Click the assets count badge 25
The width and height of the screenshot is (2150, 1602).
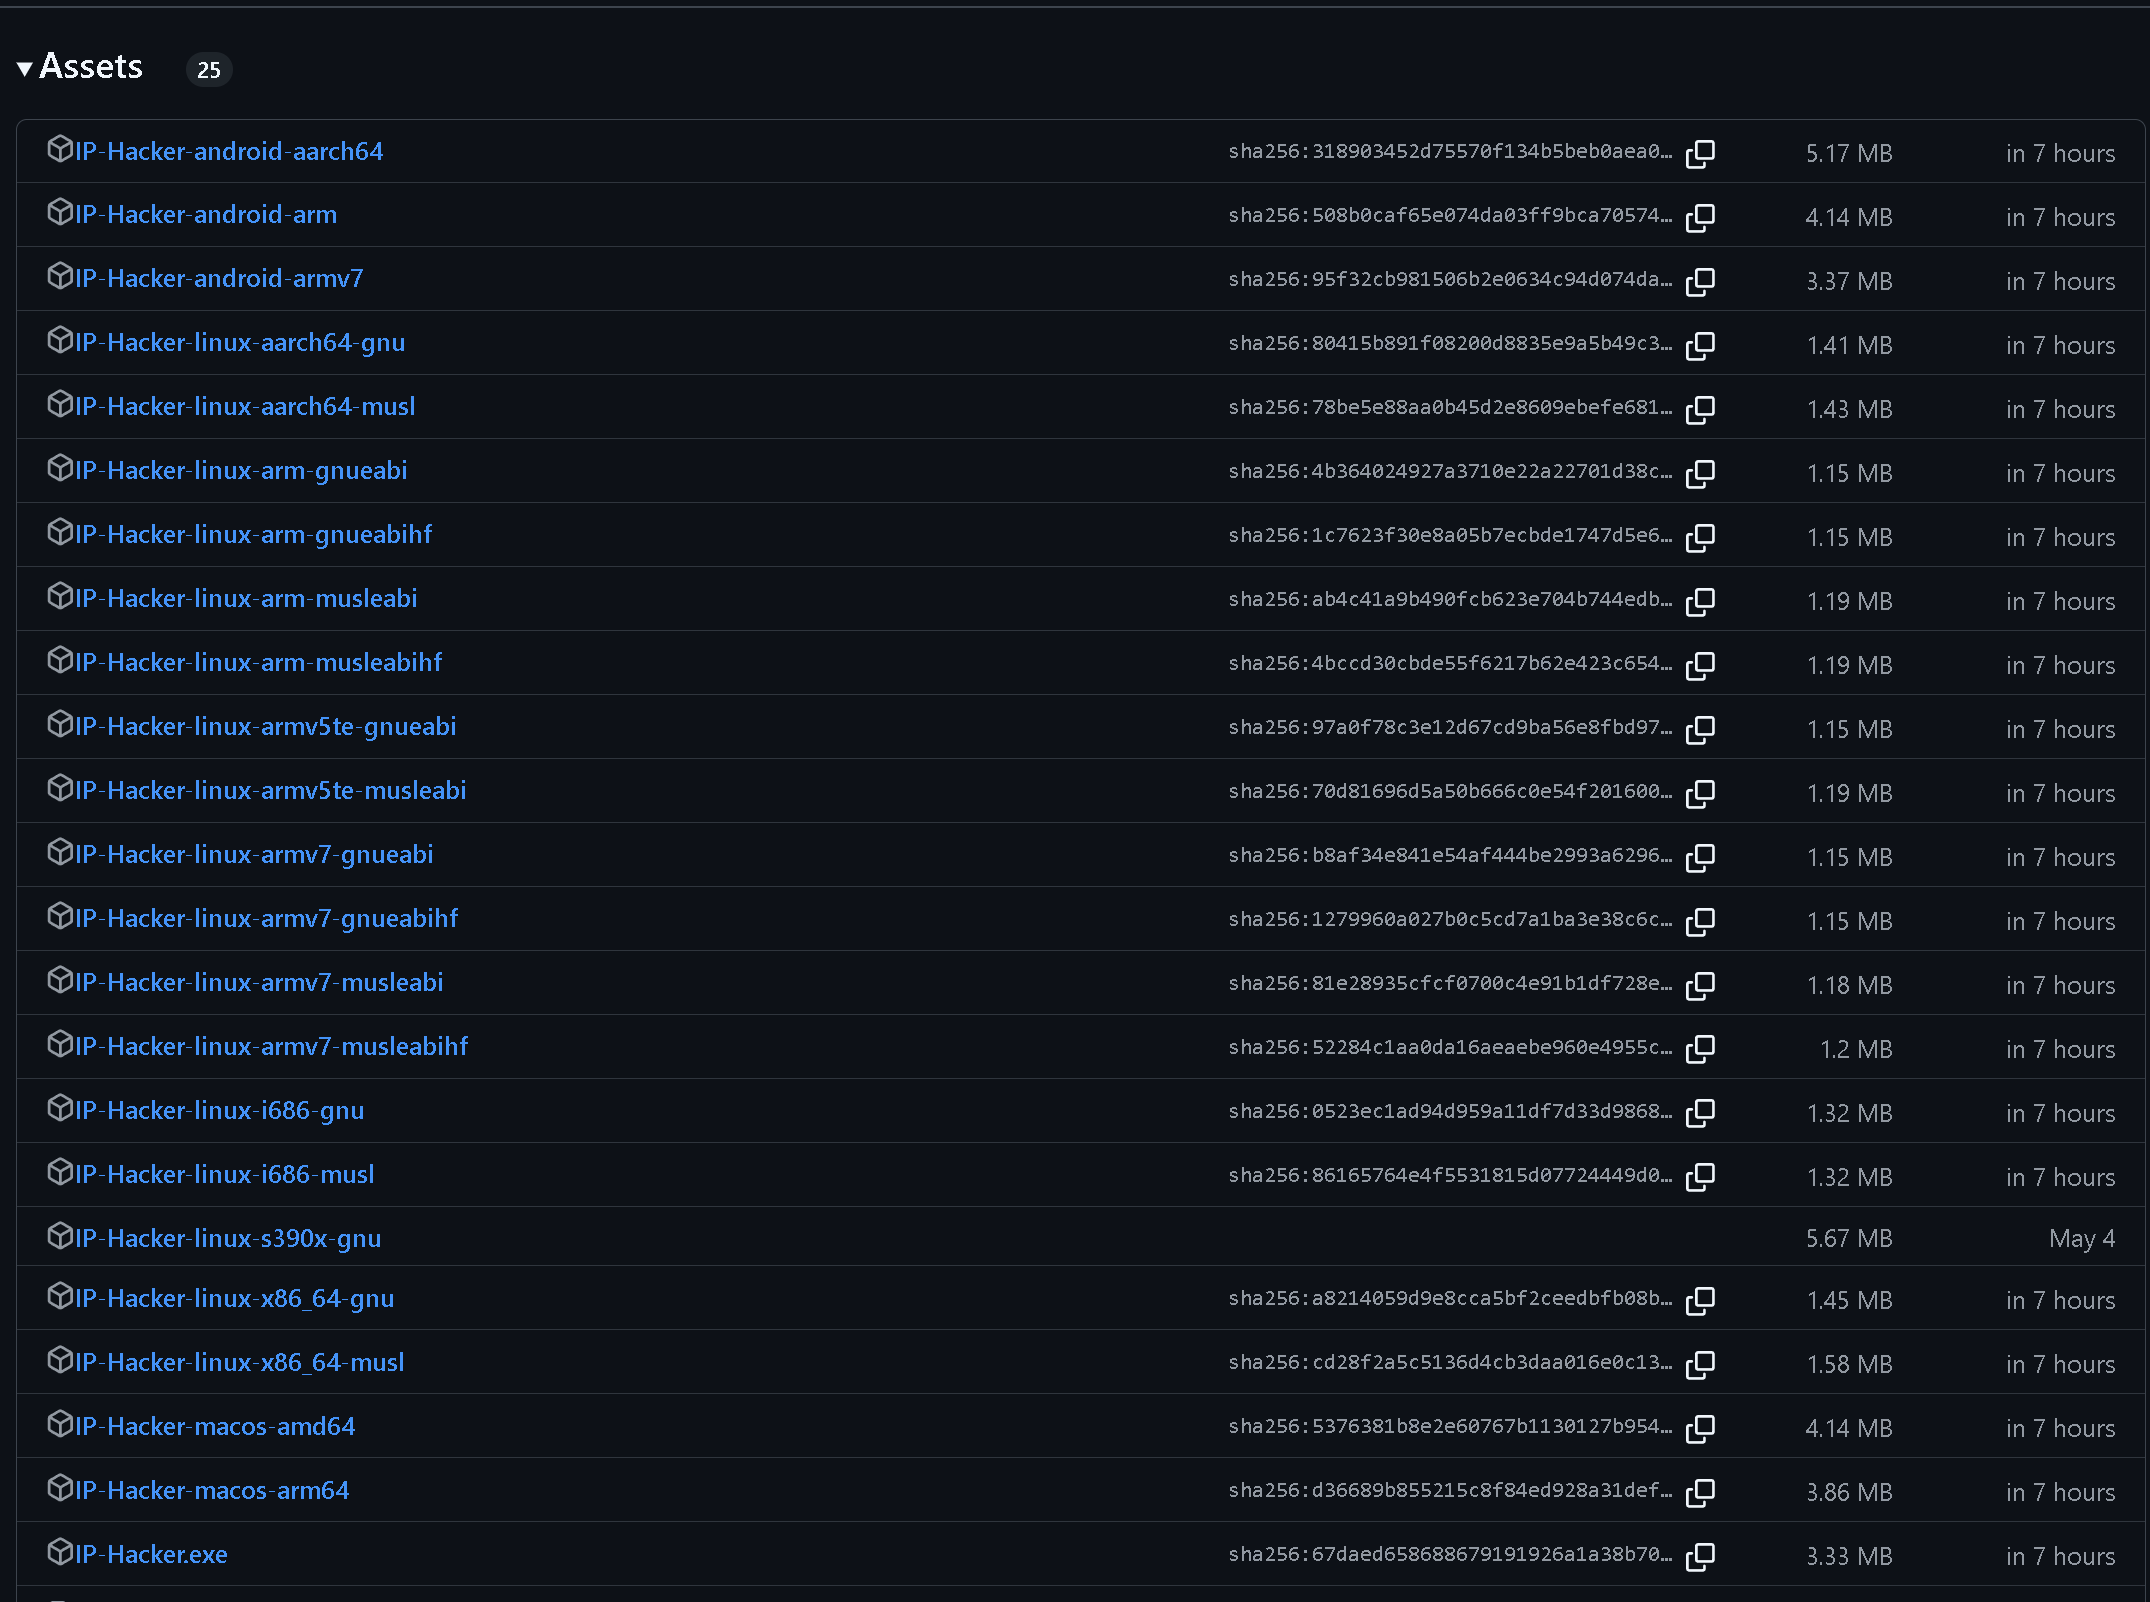(x=209, y=70)
